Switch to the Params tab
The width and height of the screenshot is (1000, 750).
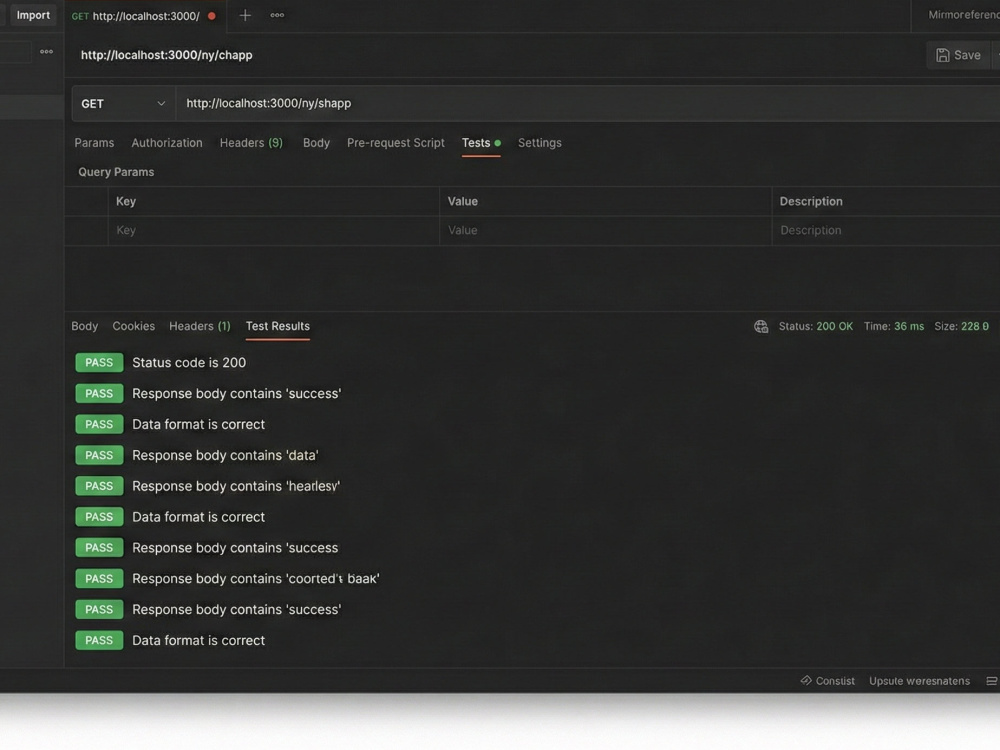pyautogui.click(x=94, y=143)
